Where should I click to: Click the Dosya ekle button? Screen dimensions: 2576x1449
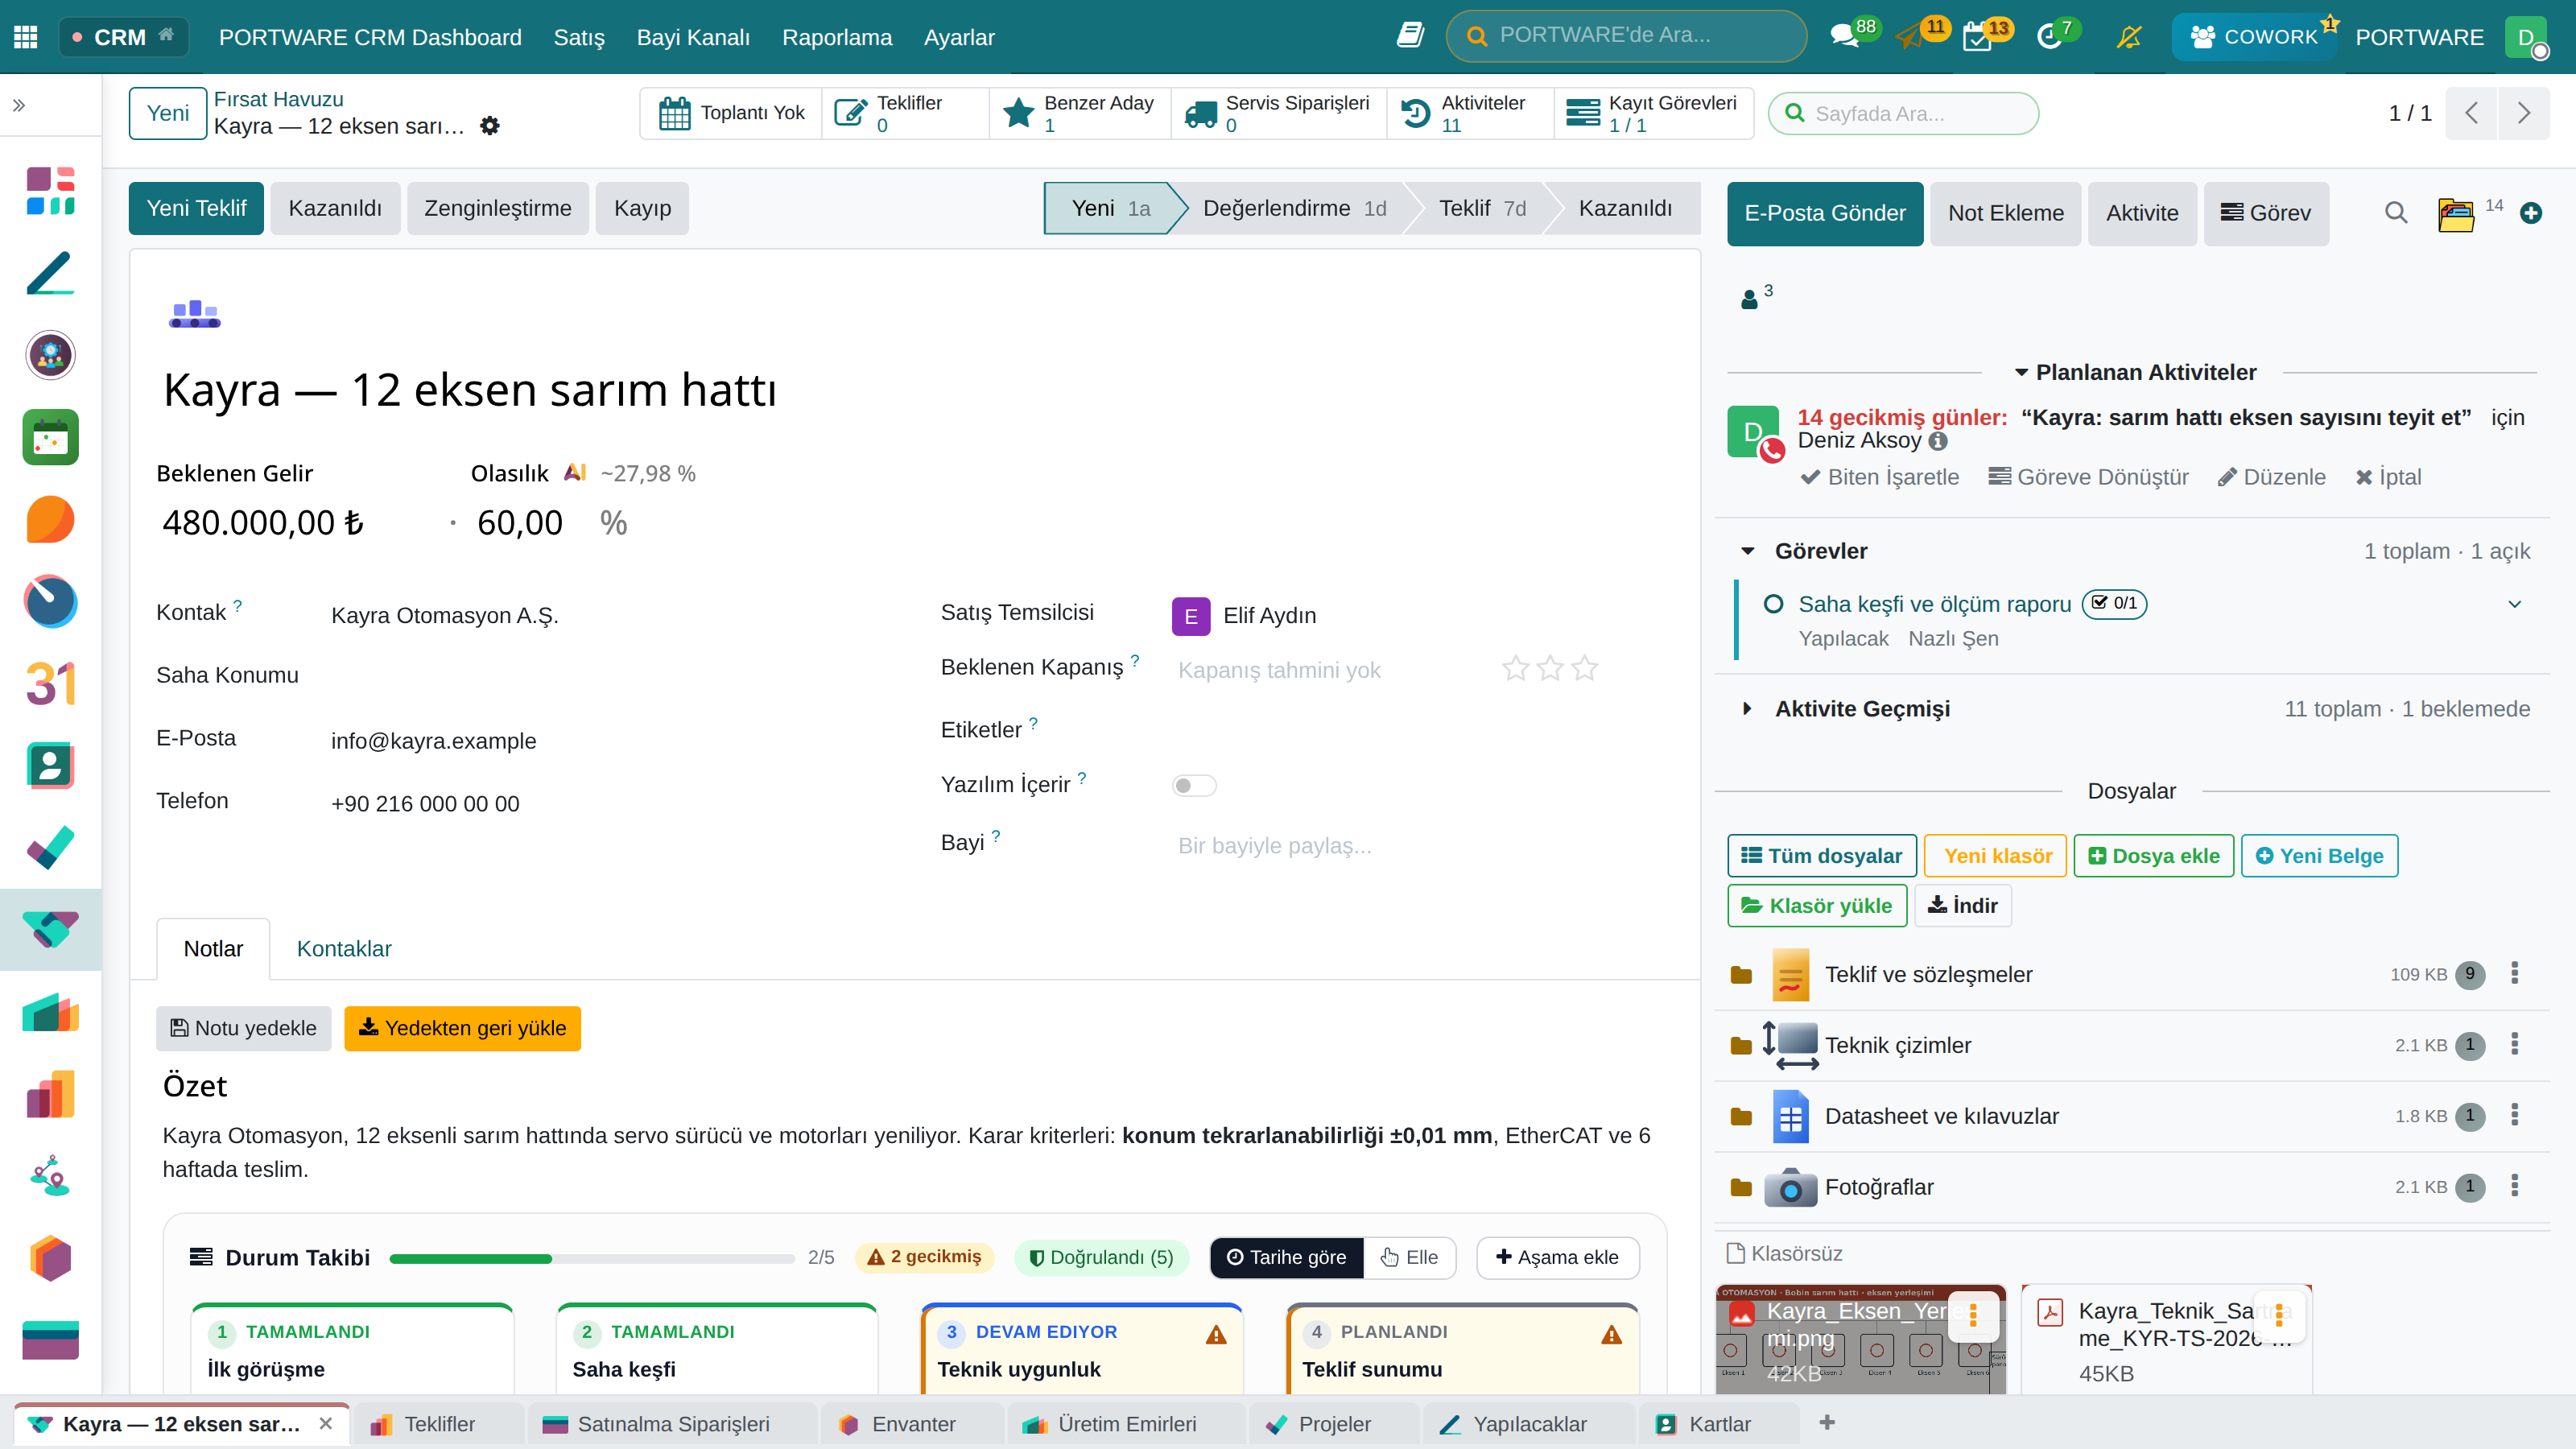2153,856
